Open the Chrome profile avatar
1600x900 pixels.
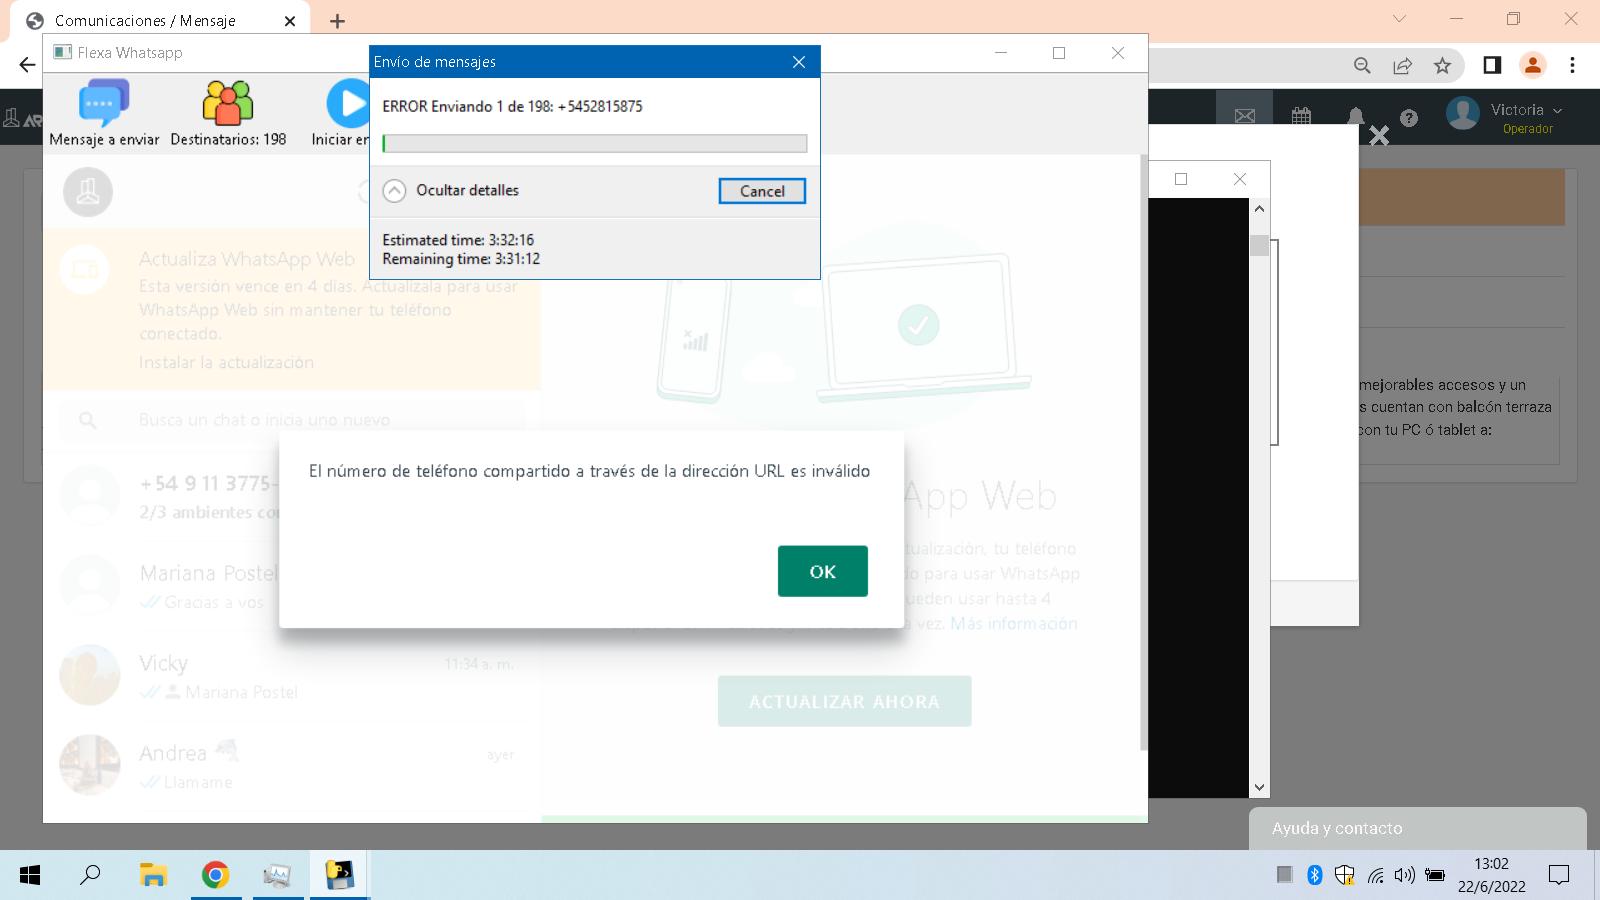point(1532,65)
